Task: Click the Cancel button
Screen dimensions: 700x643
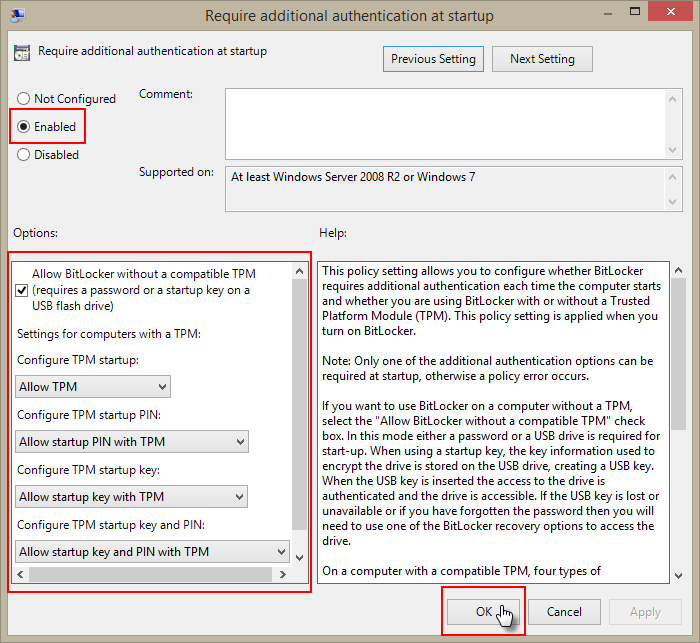Action: click(564, 612)
